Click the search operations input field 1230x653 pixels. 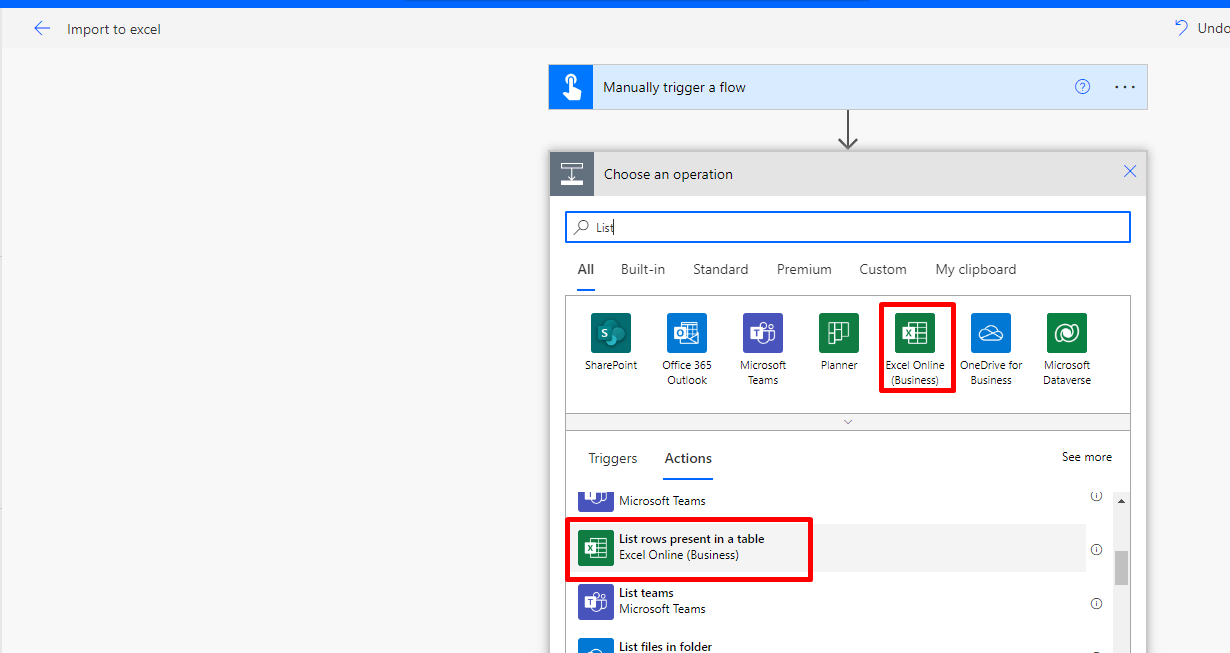point(848,227)
